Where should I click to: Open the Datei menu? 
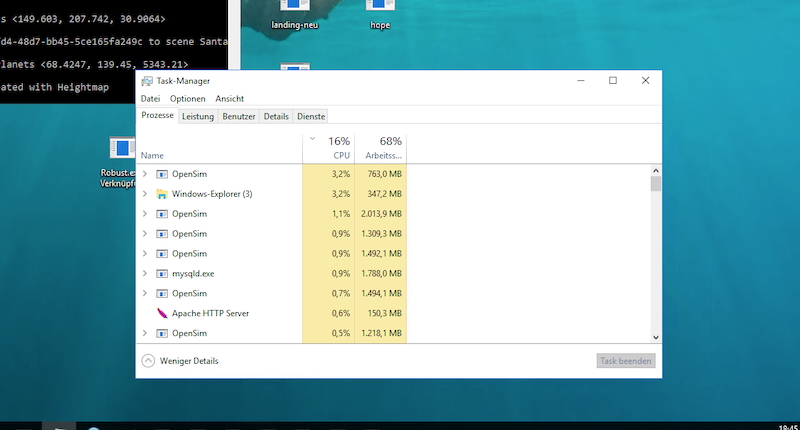pos(151,98)
